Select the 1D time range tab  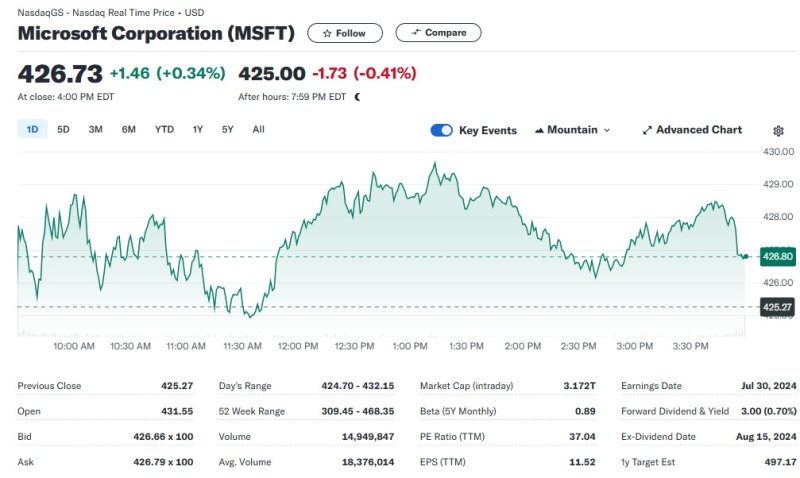(32, 129)
